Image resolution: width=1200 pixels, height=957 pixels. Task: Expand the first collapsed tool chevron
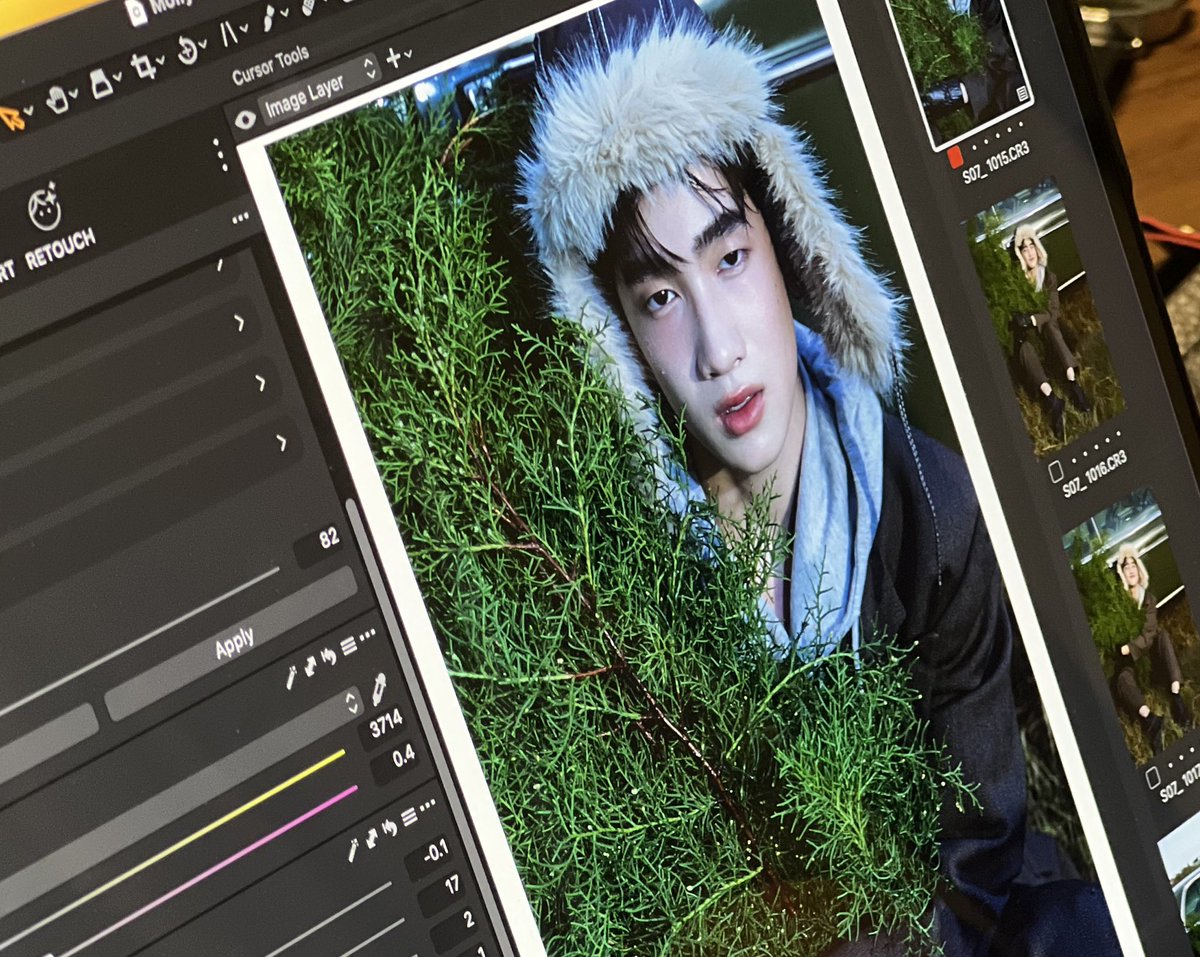[239, 323]
